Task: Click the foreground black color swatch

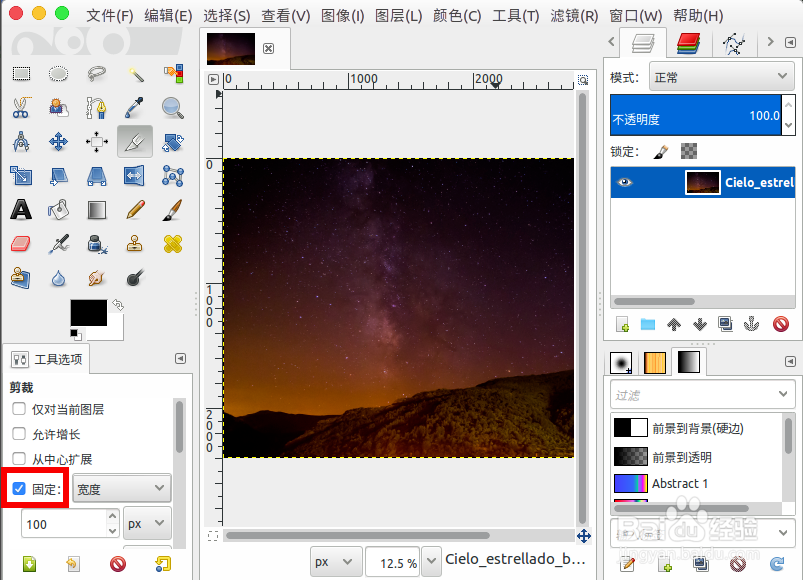Action: (89, 313)
